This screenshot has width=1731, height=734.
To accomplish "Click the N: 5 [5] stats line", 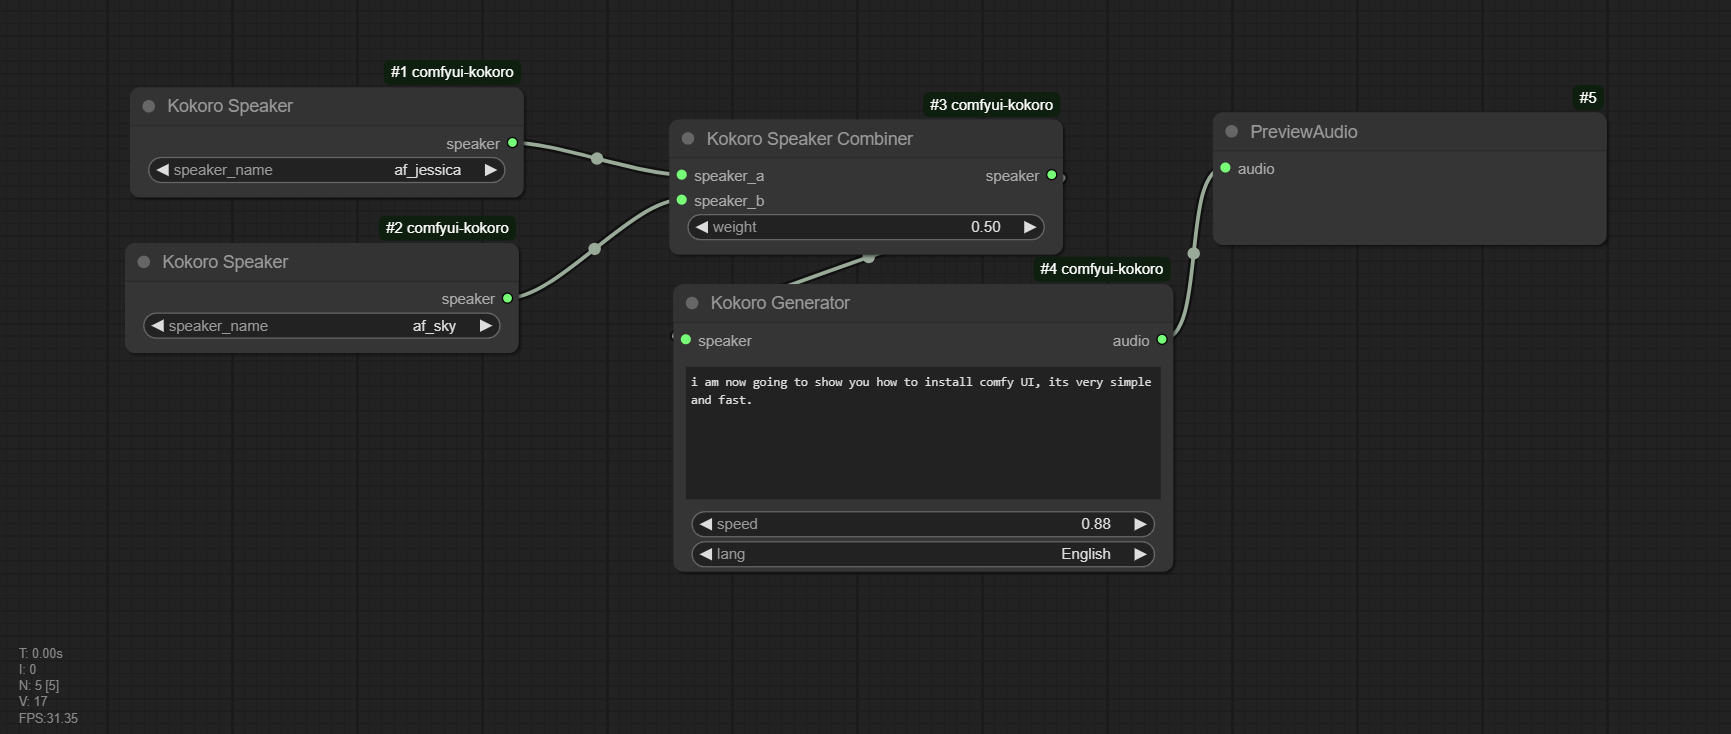I will (x=39, y=686).
